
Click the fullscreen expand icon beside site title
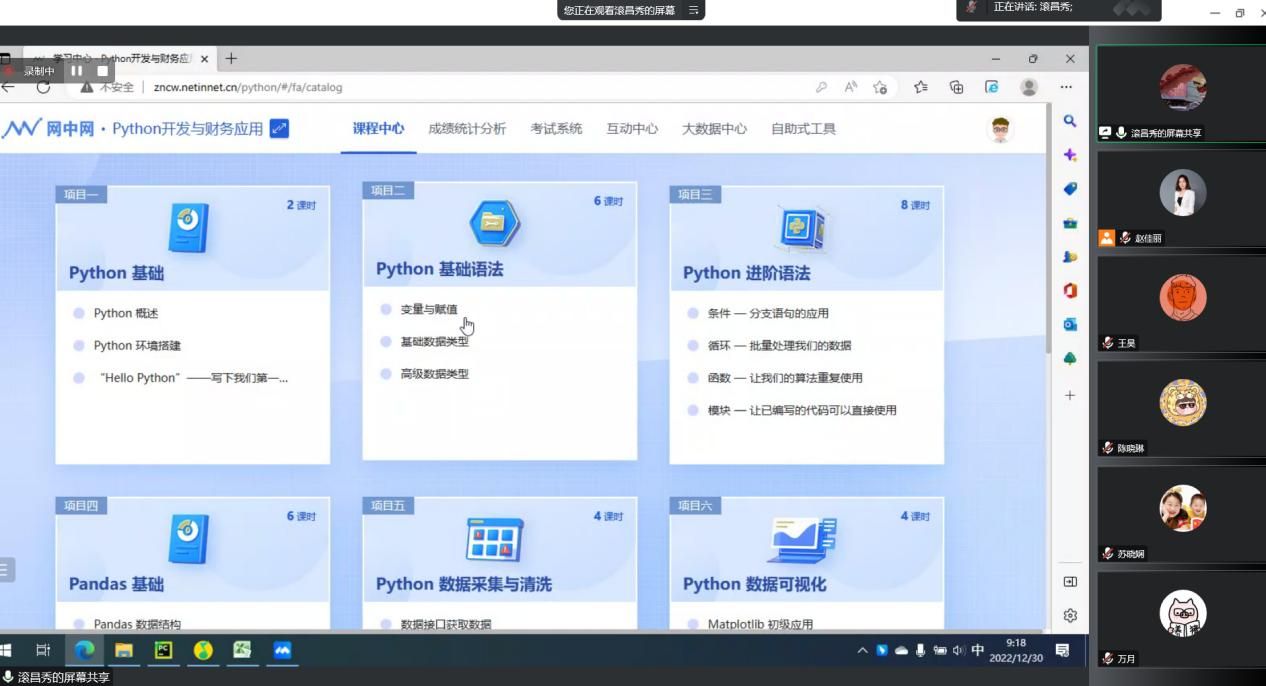[x=280, y=128]
